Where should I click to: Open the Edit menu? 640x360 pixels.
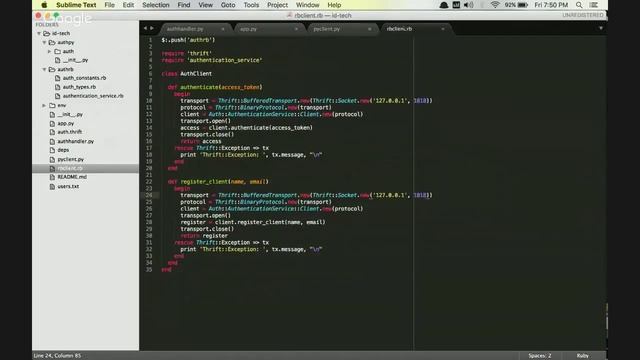[x=128, y=5]
